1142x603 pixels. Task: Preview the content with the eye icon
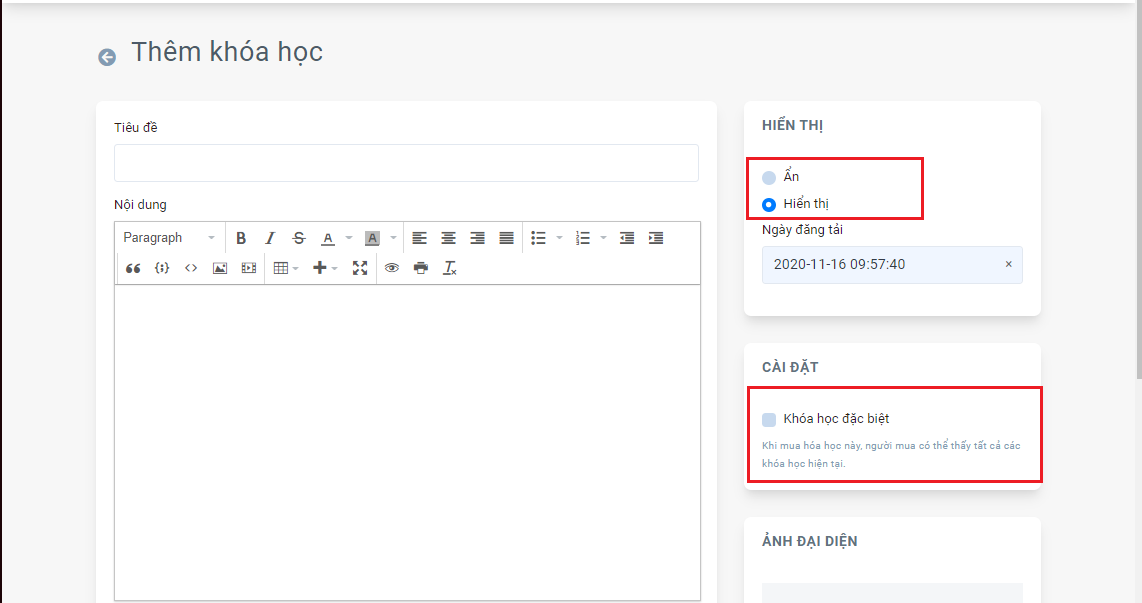(392, 268)
